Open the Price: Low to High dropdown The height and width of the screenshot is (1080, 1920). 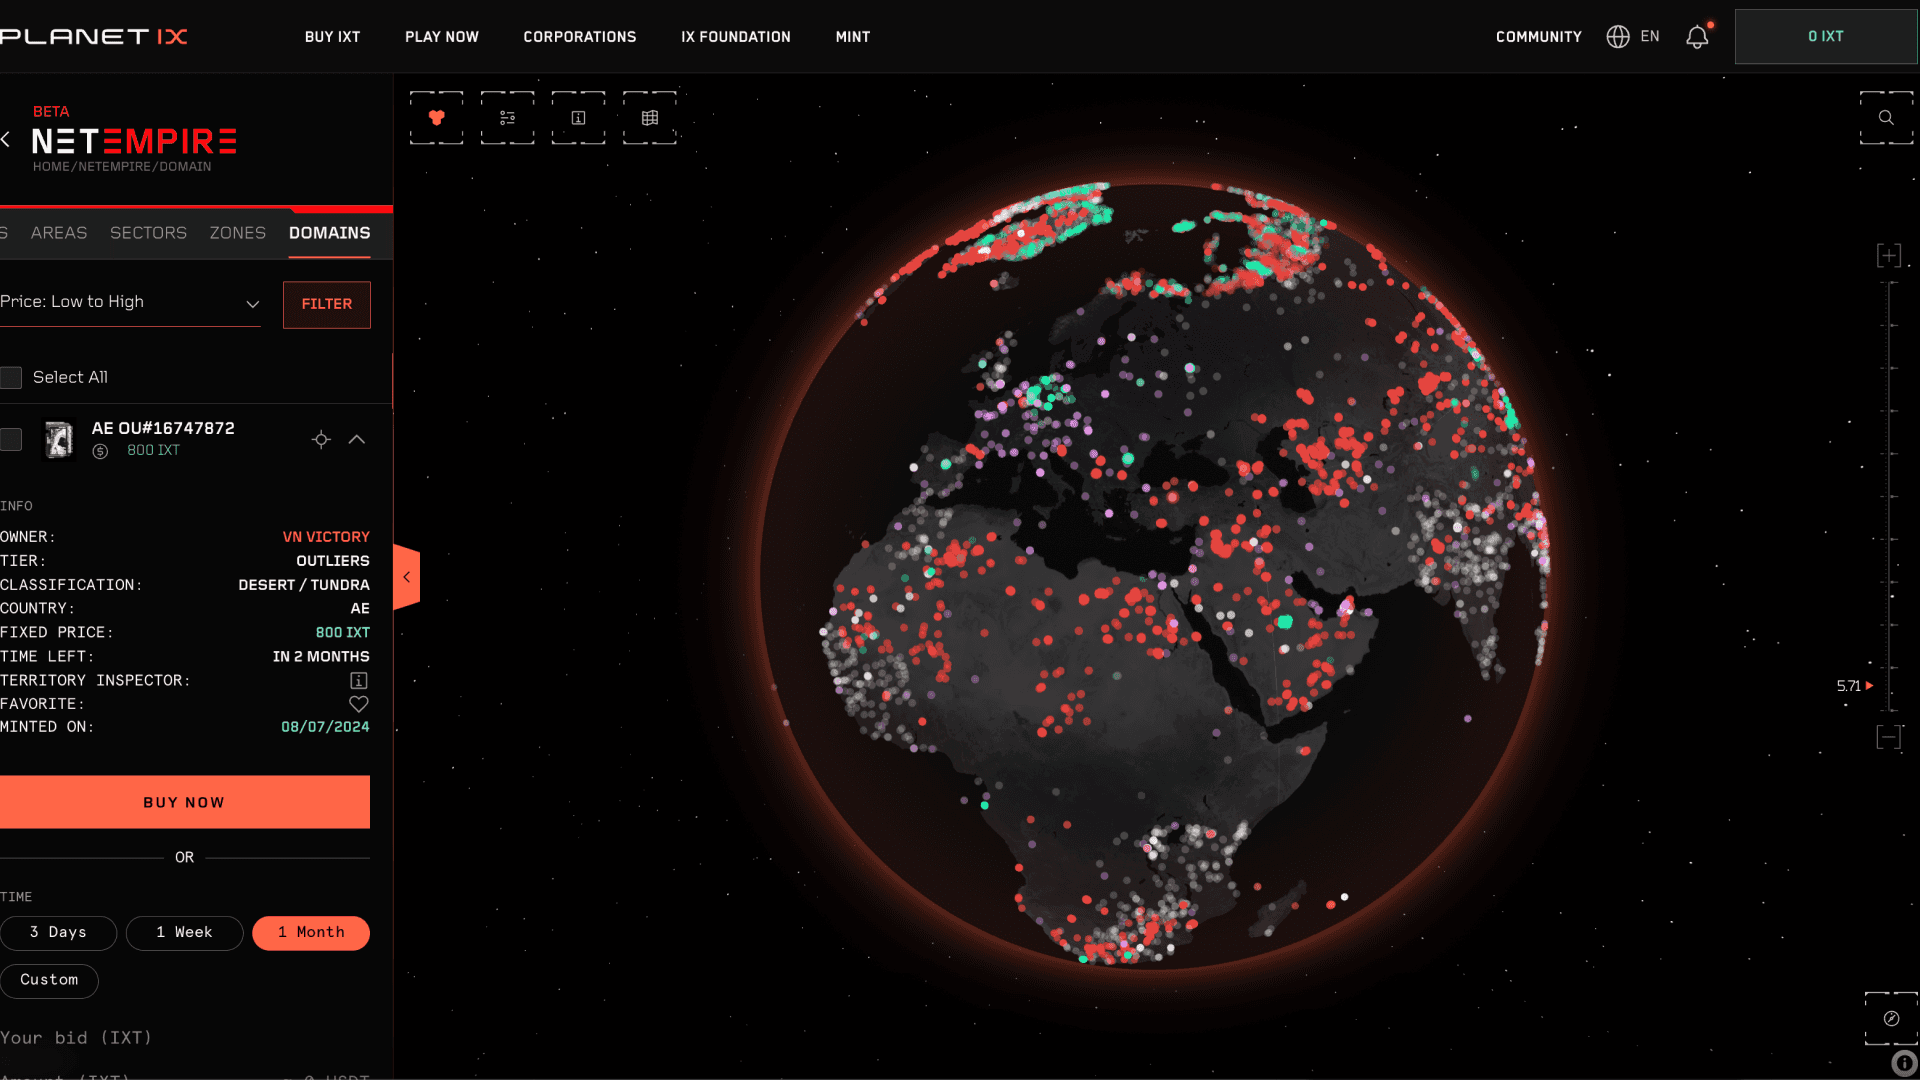(130, 302)
